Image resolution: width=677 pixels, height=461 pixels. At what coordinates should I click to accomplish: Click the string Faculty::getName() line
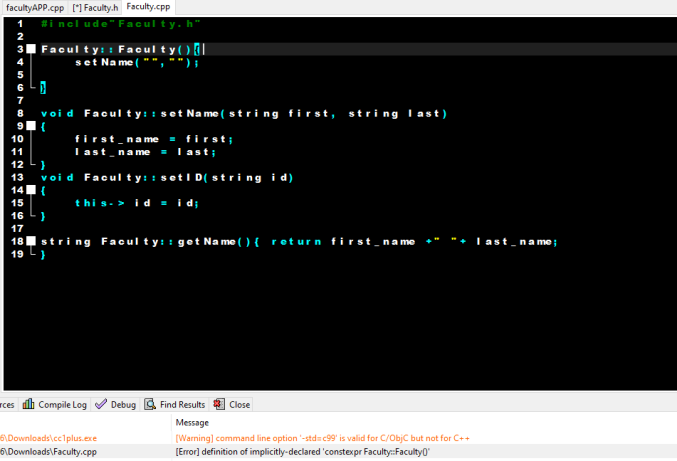click(x=299, y=241)
